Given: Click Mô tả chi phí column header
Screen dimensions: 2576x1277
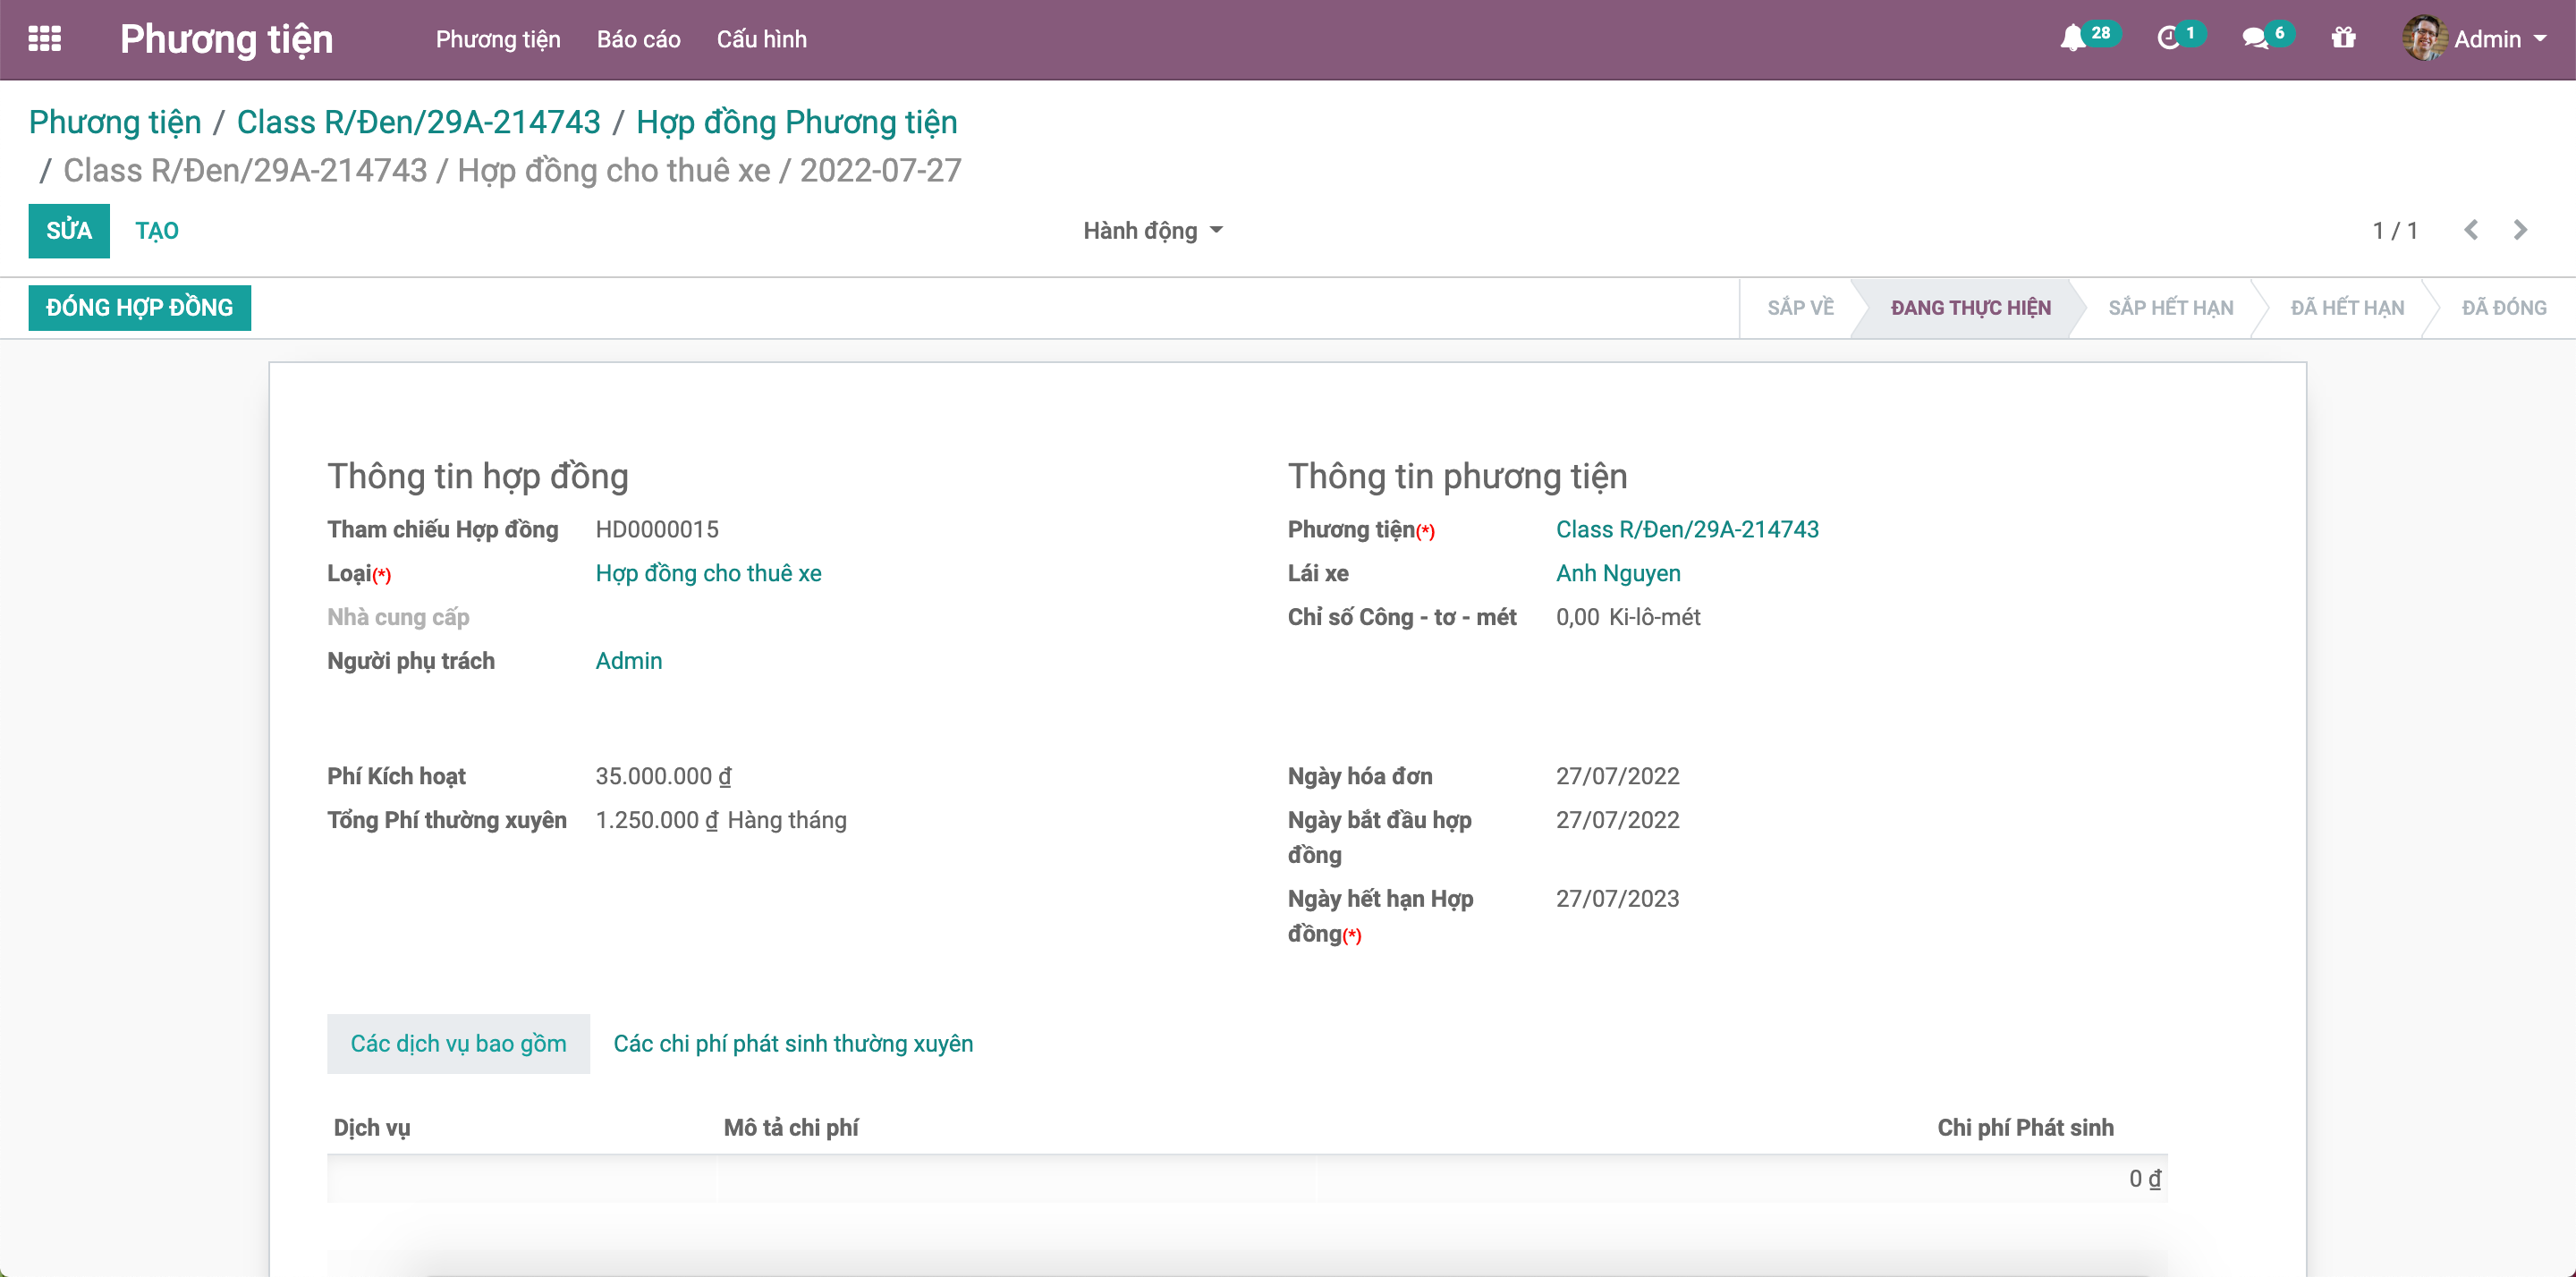Looking at the screenshot, I should (791, 1128).
